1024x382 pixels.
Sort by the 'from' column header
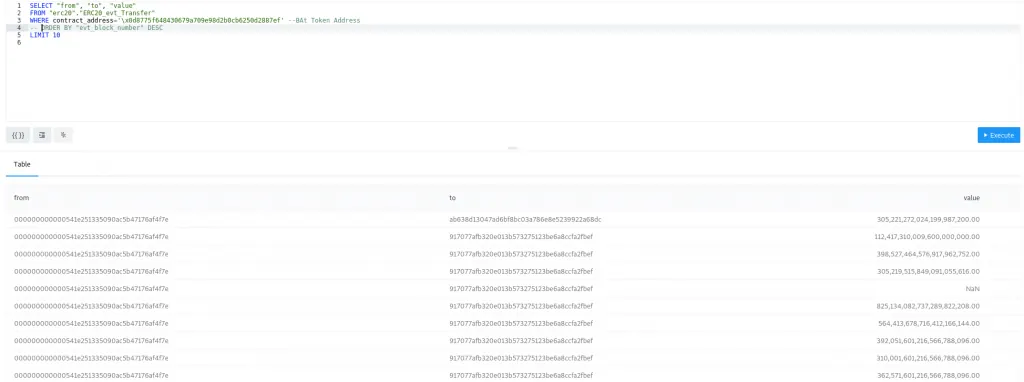click(22, 197)
